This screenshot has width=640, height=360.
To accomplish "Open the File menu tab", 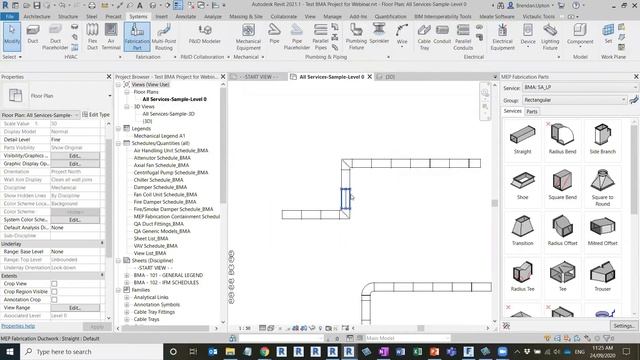I will point(9,16).
